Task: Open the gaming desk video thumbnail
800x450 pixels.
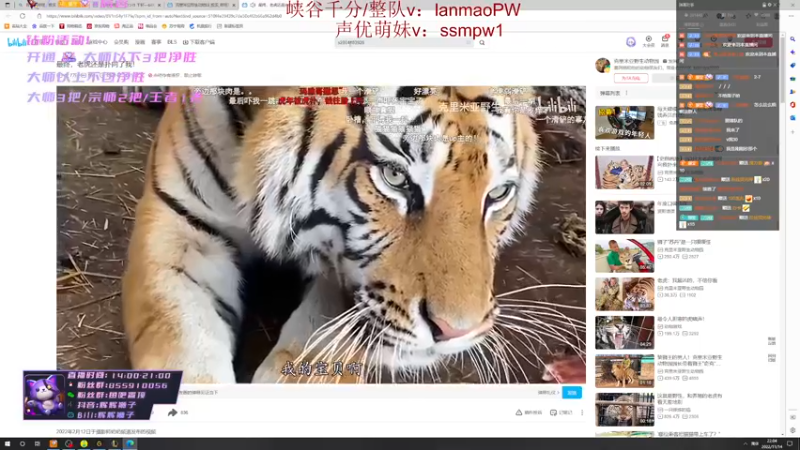Action: 624,122
